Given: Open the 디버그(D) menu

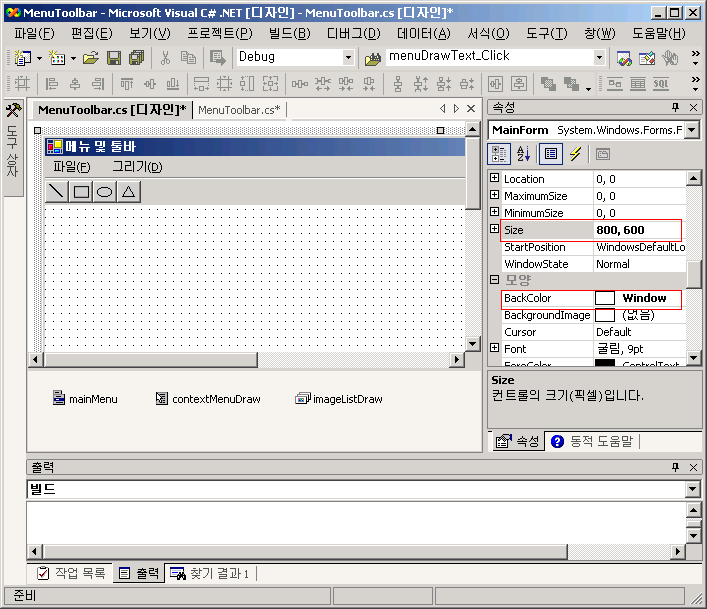Looking at the screenshot, I should coord(353,33).
